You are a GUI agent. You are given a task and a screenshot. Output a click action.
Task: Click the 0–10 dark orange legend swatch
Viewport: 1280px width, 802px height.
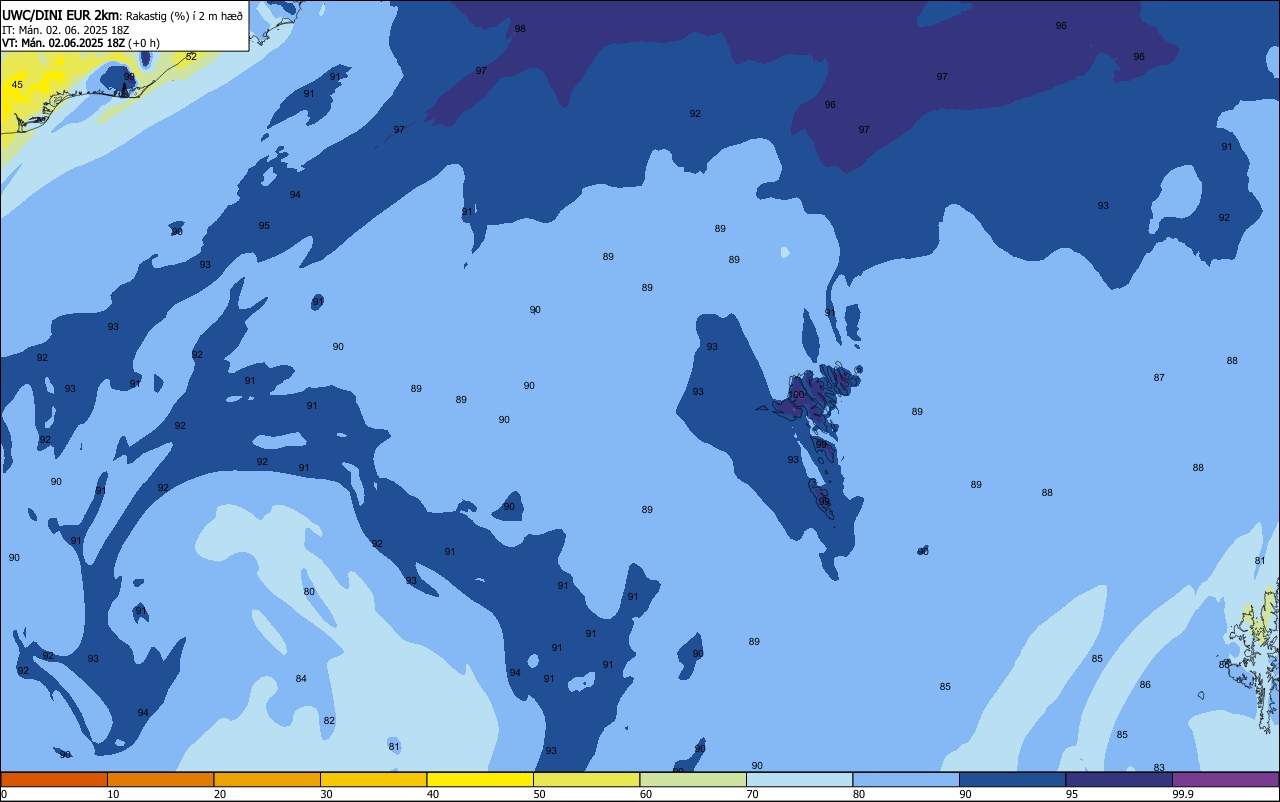pyautogui.click(x=54, y=779)
